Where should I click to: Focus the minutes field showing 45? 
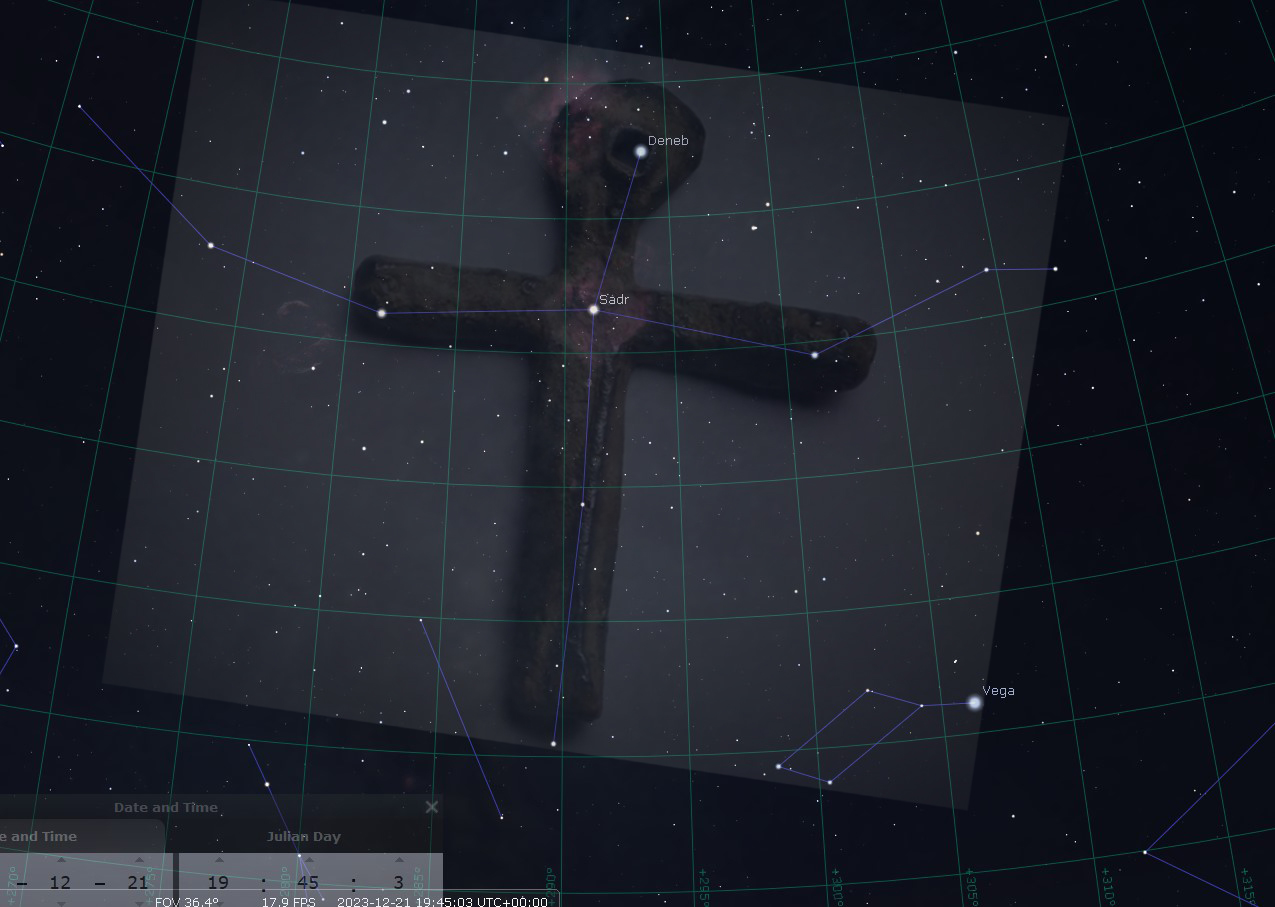308,883
